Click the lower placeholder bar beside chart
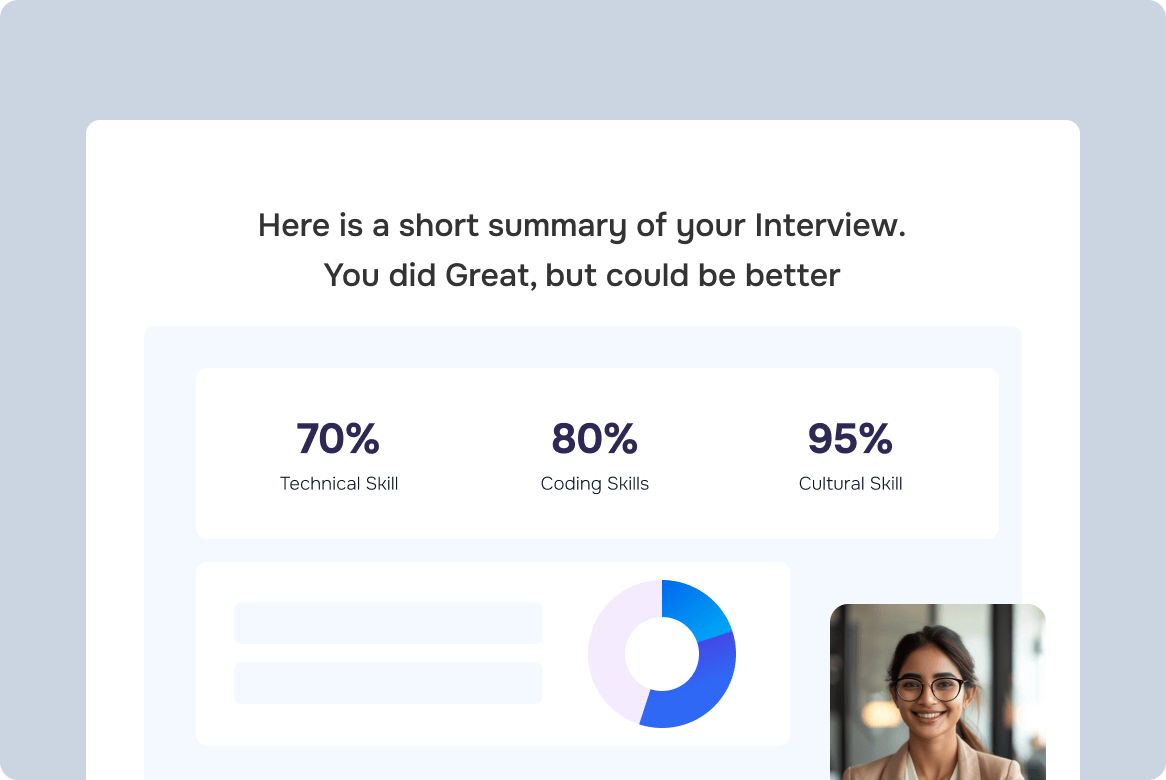1166x780 pixels. [x=388, y=683]
